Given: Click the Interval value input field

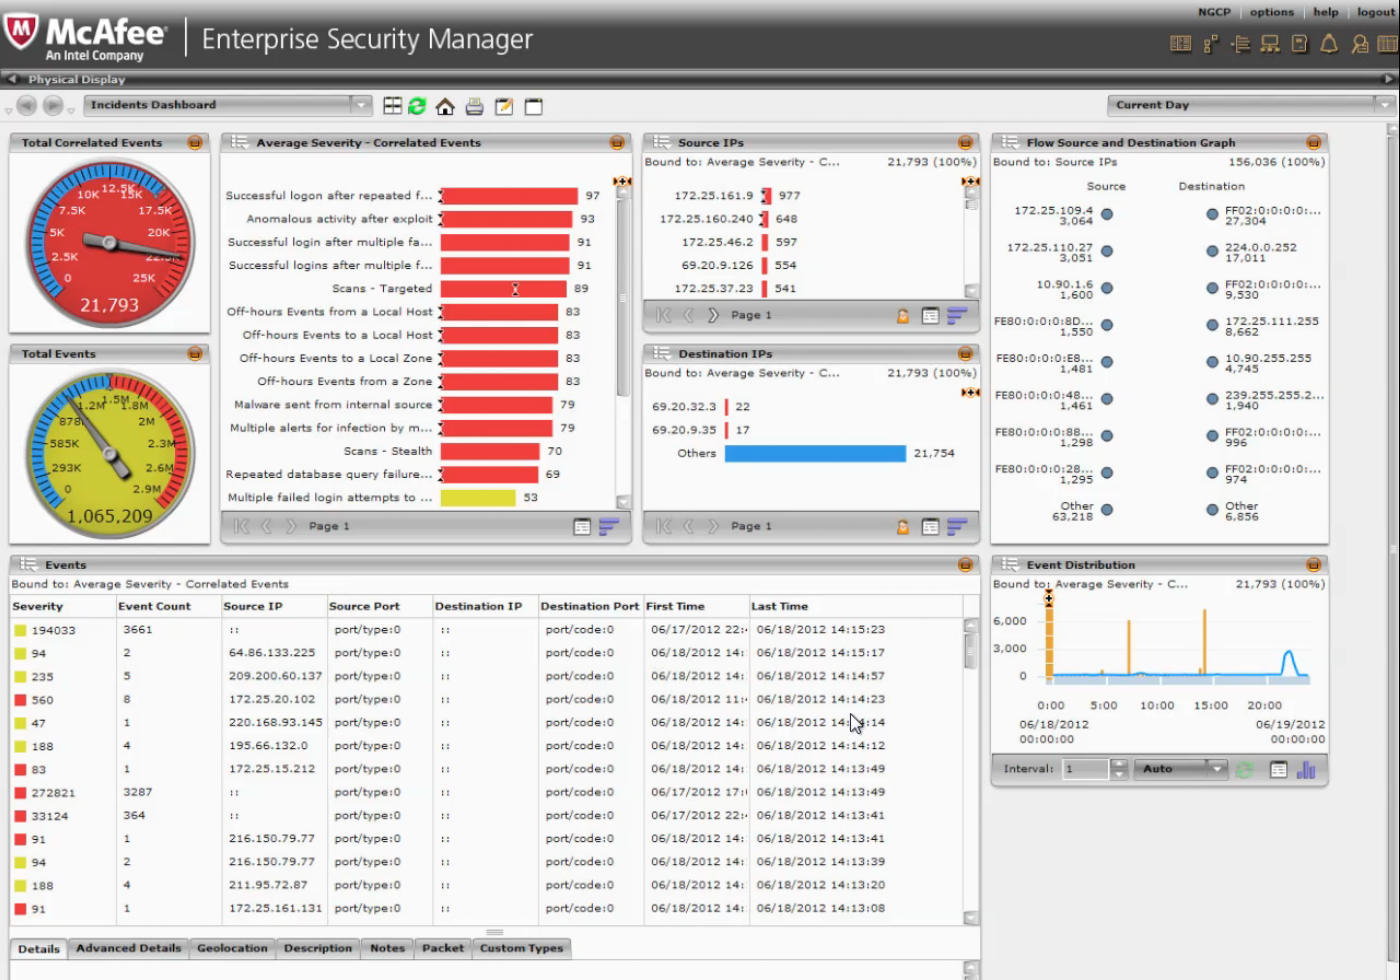Looking at the screenshot, I should (1085, 769).
